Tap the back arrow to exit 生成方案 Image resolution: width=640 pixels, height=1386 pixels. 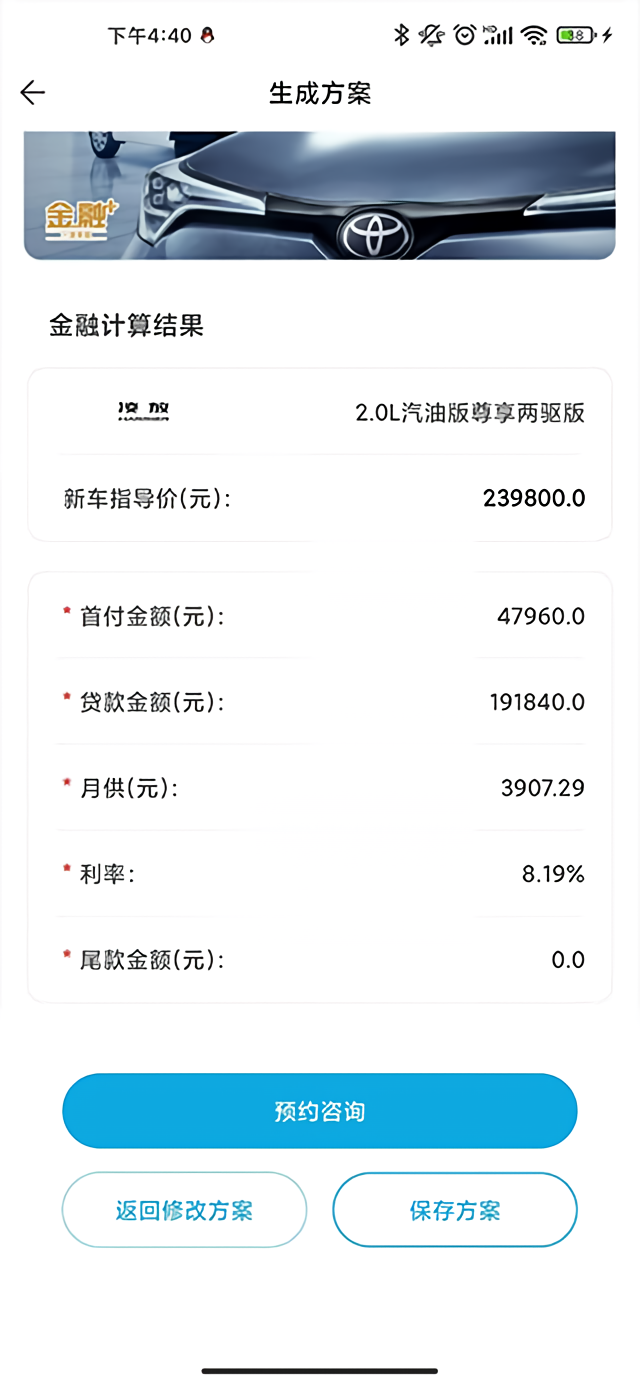[x=33, y=92]
